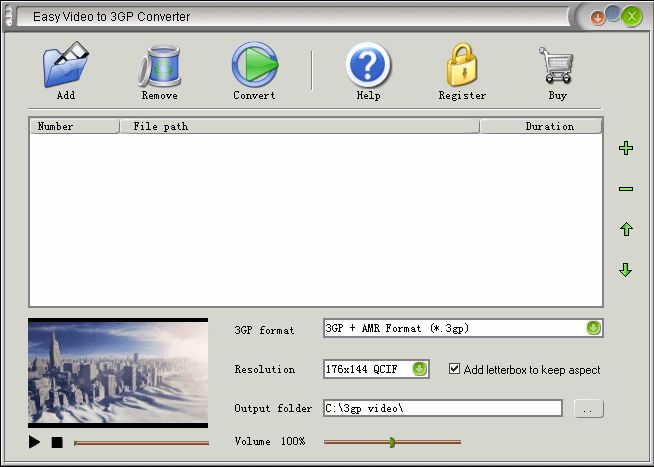This screenshot has height=467, width=654.
Task: Click the Register padlock icon
Action: (462, 66)
